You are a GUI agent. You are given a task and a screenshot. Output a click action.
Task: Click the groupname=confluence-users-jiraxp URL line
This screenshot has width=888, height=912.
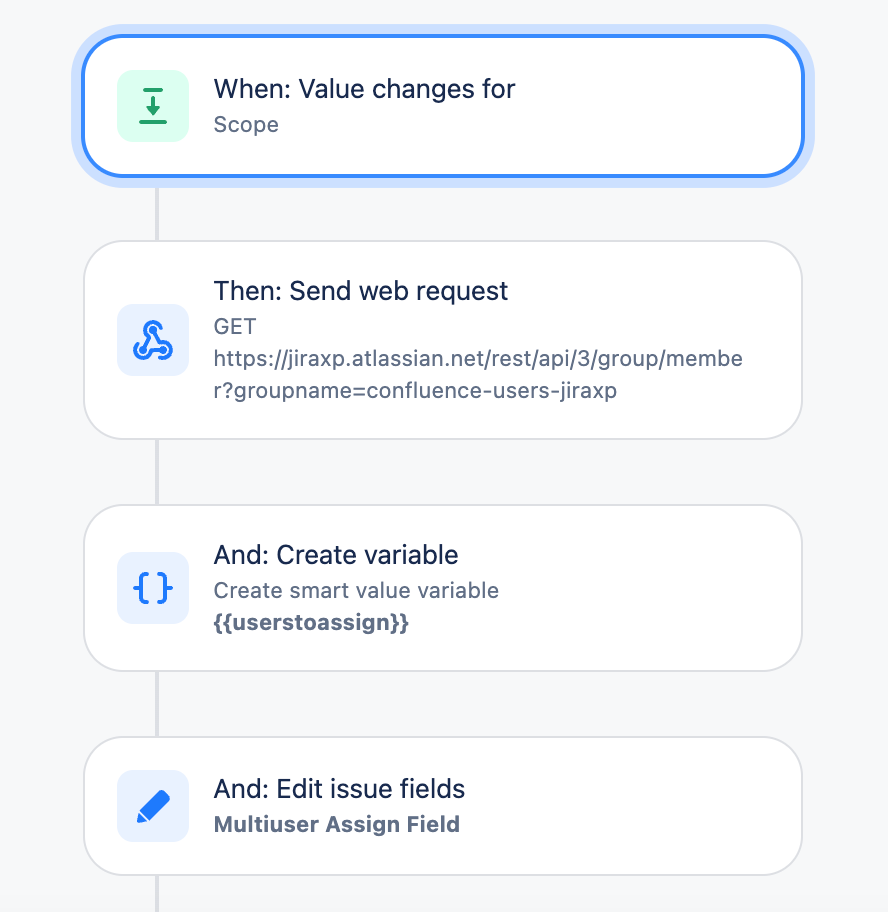(x=415, y=390)
